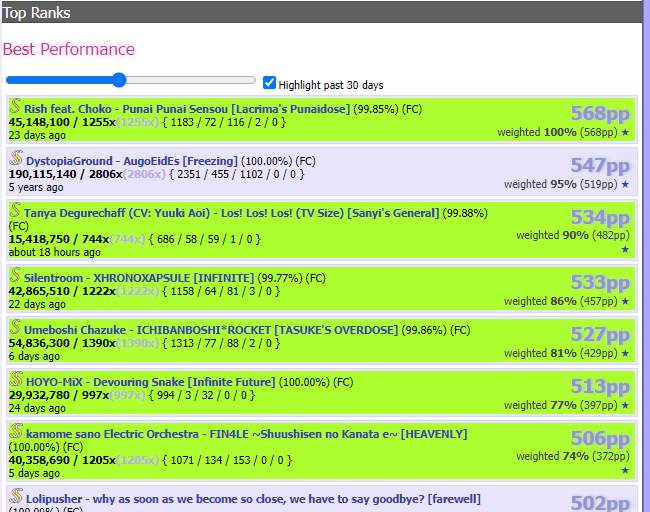
Task: Click 'weighted 100% (568pp)' text
Action: tap(558, 132)
